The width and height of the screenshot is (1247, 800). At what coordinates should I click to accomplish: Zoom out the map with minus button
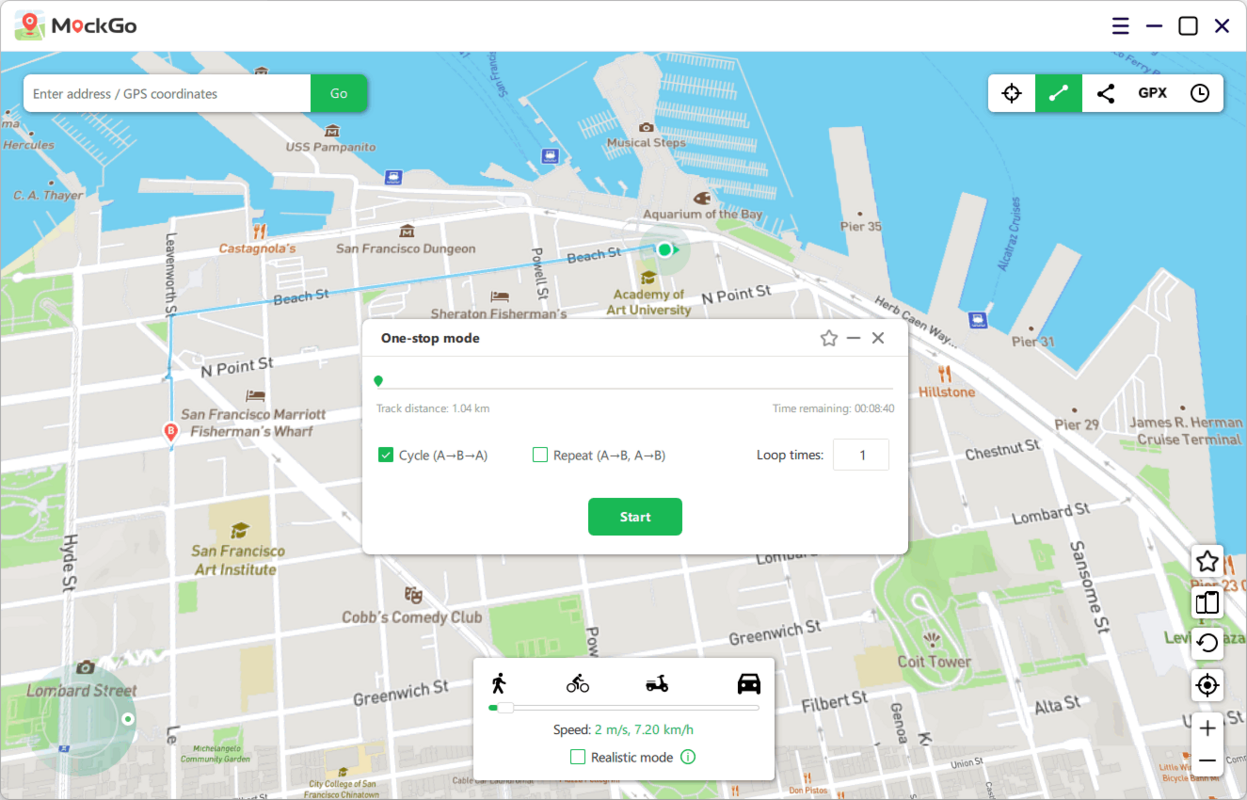point(1207,760)
